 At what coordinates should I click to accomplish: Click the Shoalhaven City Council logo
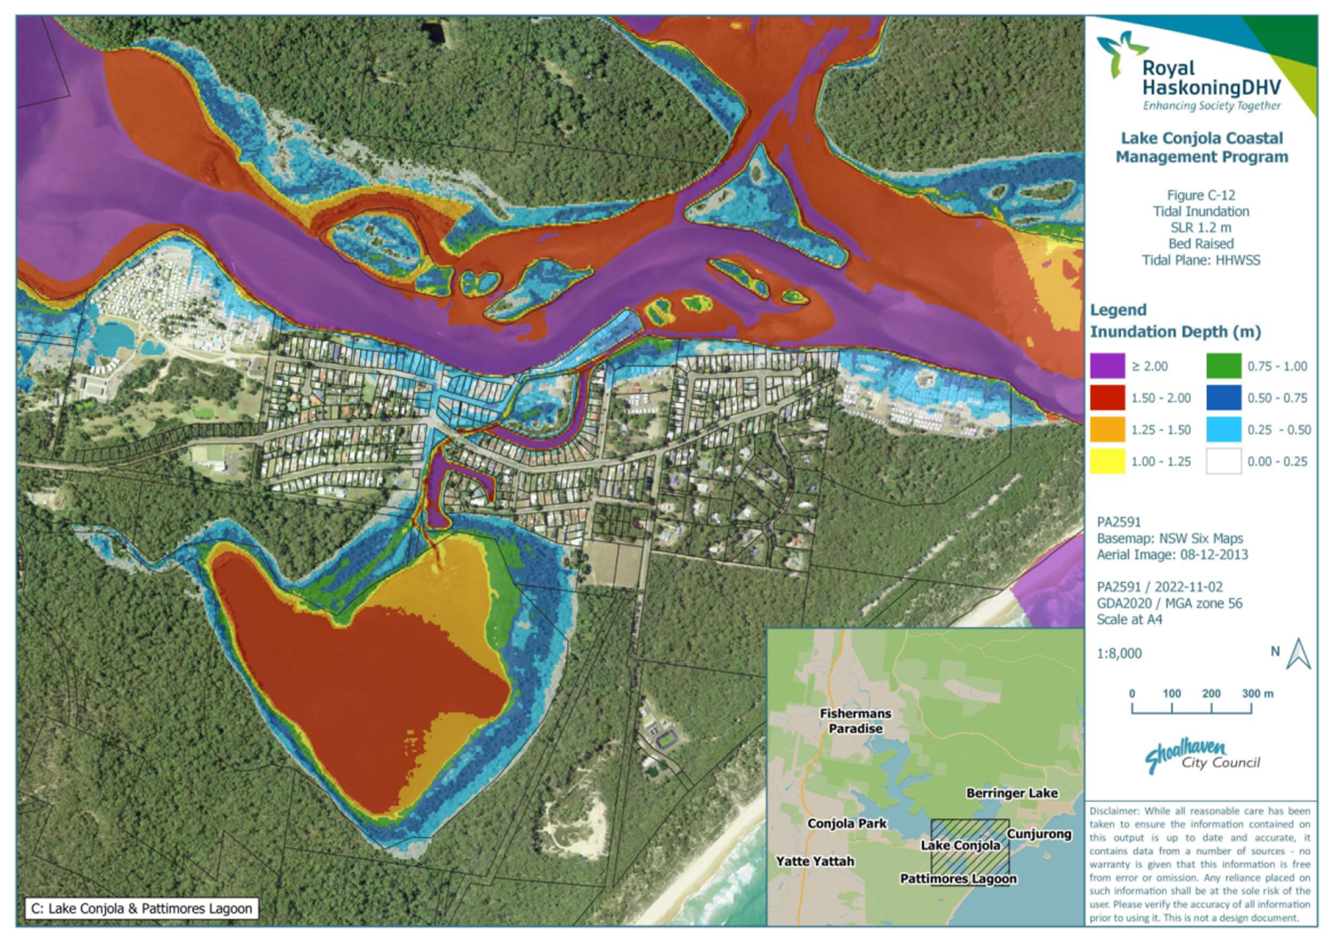(x=1202, y=756)
